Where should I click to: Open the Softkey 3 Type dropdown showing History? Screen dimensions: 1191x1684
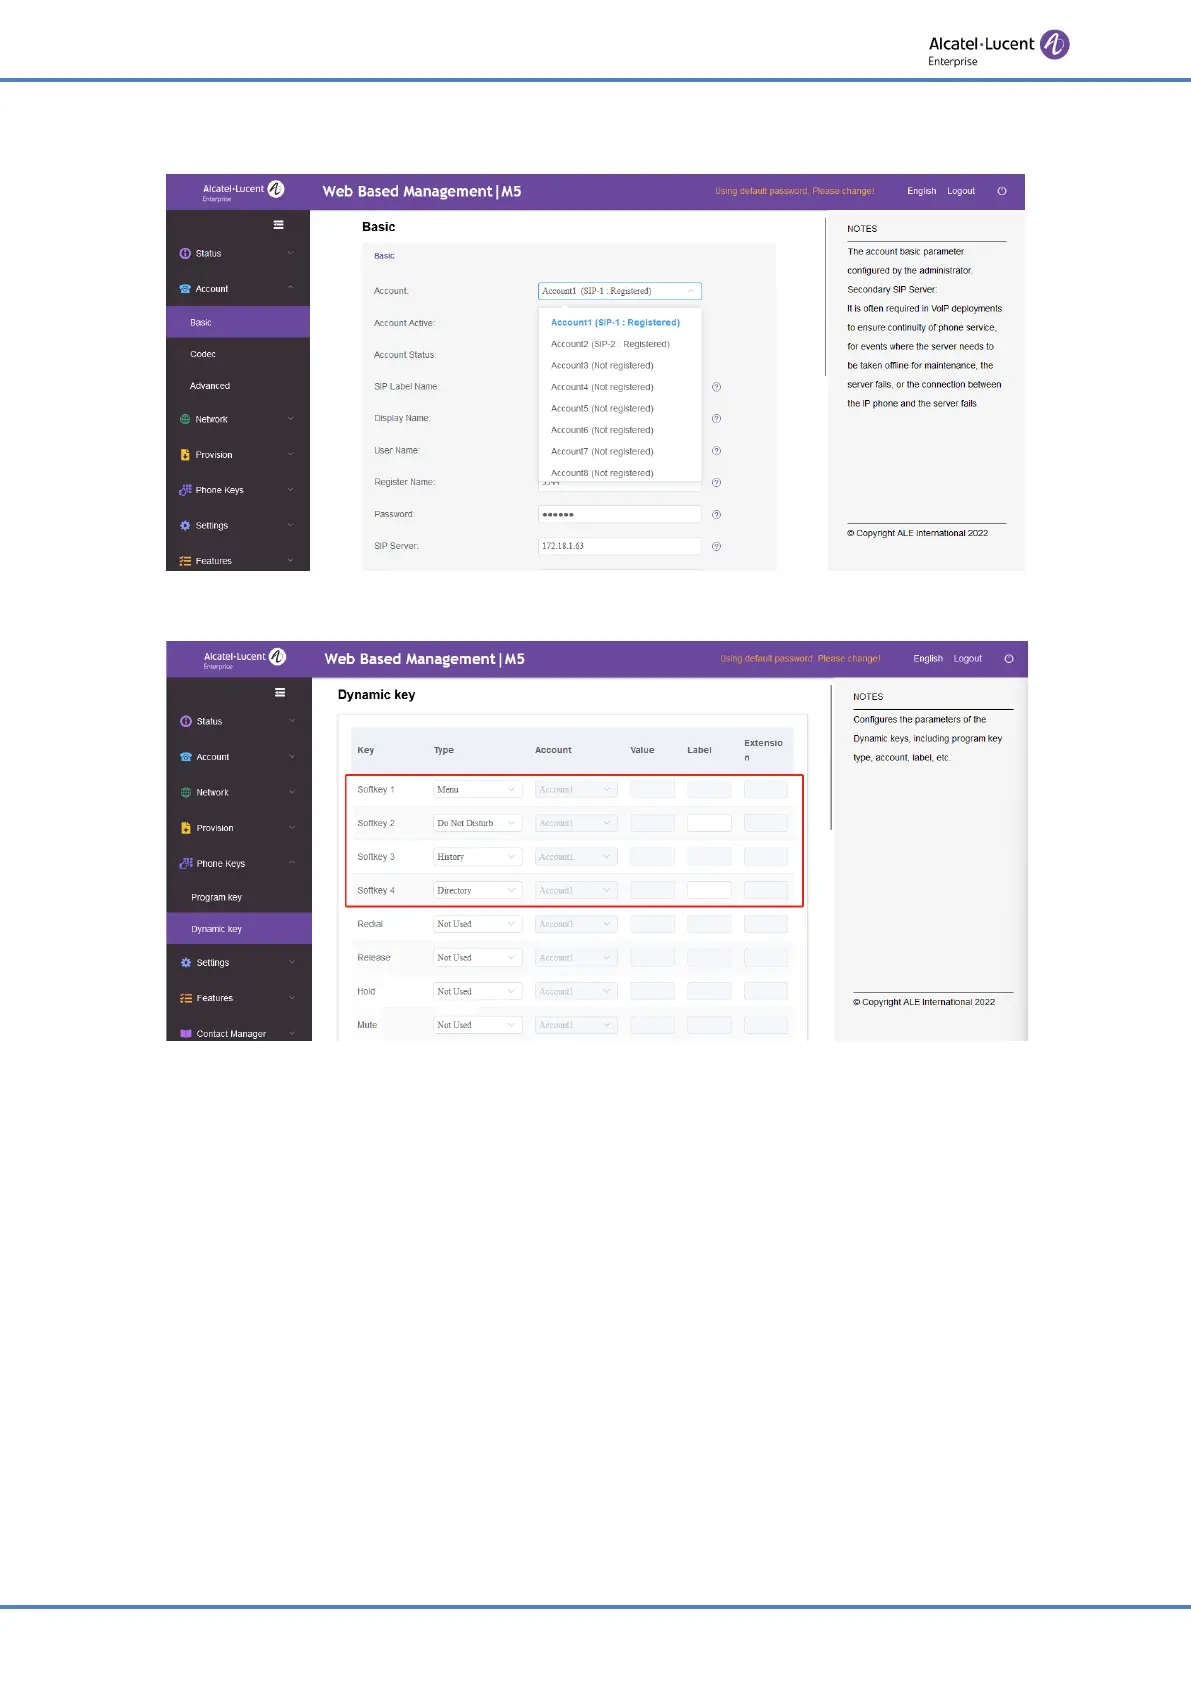[x=478, y=857]
